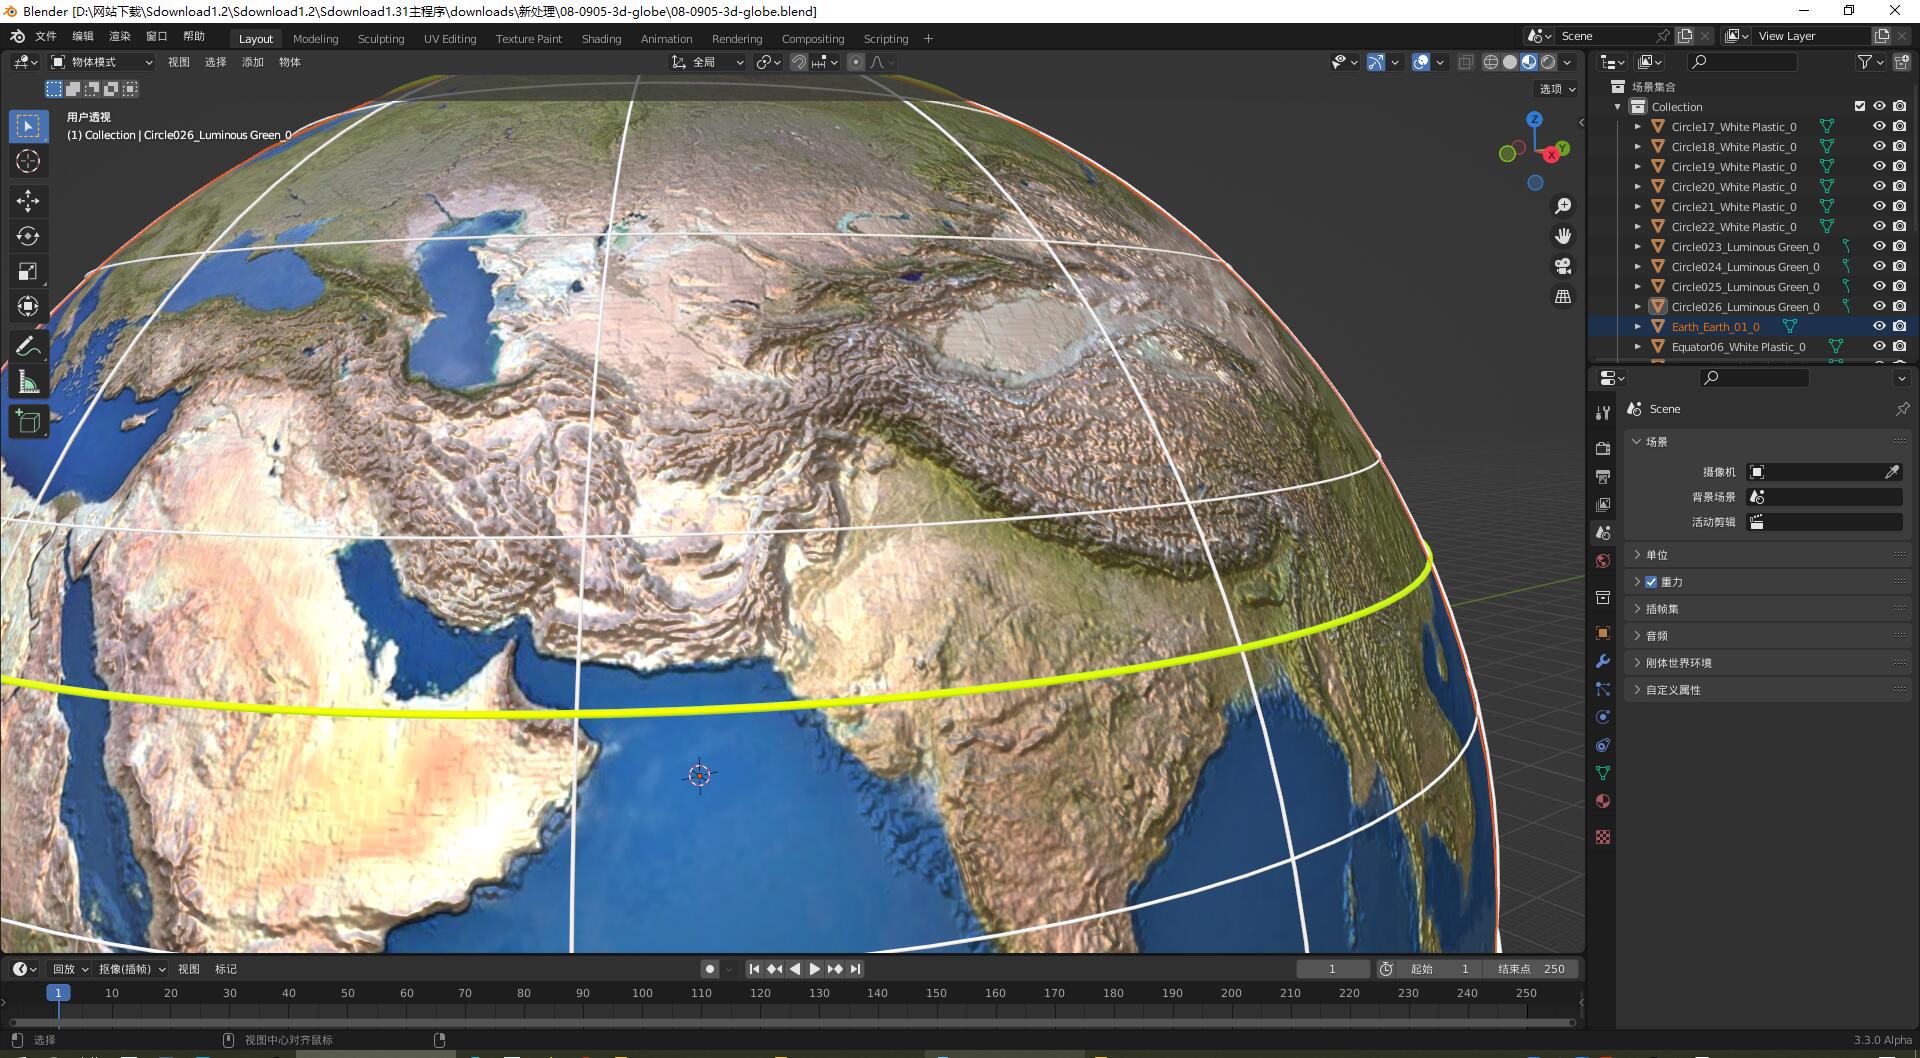The image size is (1920, 1058).
Task: Expand the 单位 units panel
Action: [1766, 555]
